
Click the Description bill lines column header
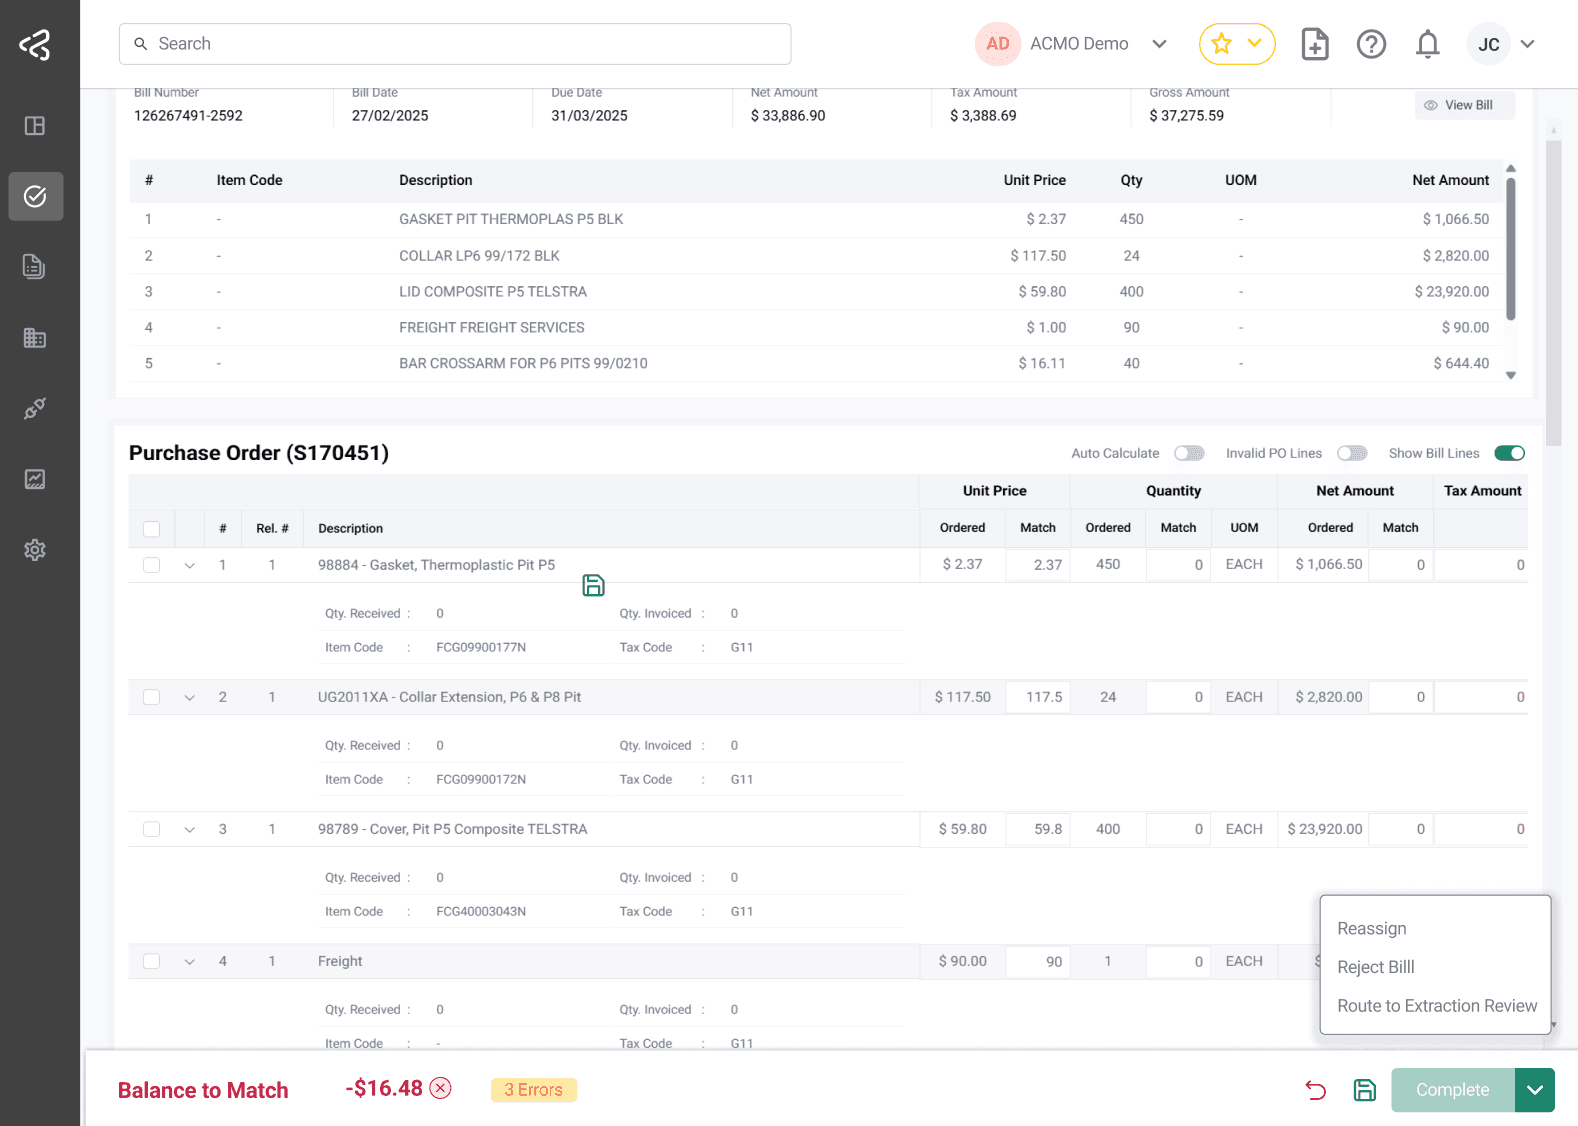(436, 180)
